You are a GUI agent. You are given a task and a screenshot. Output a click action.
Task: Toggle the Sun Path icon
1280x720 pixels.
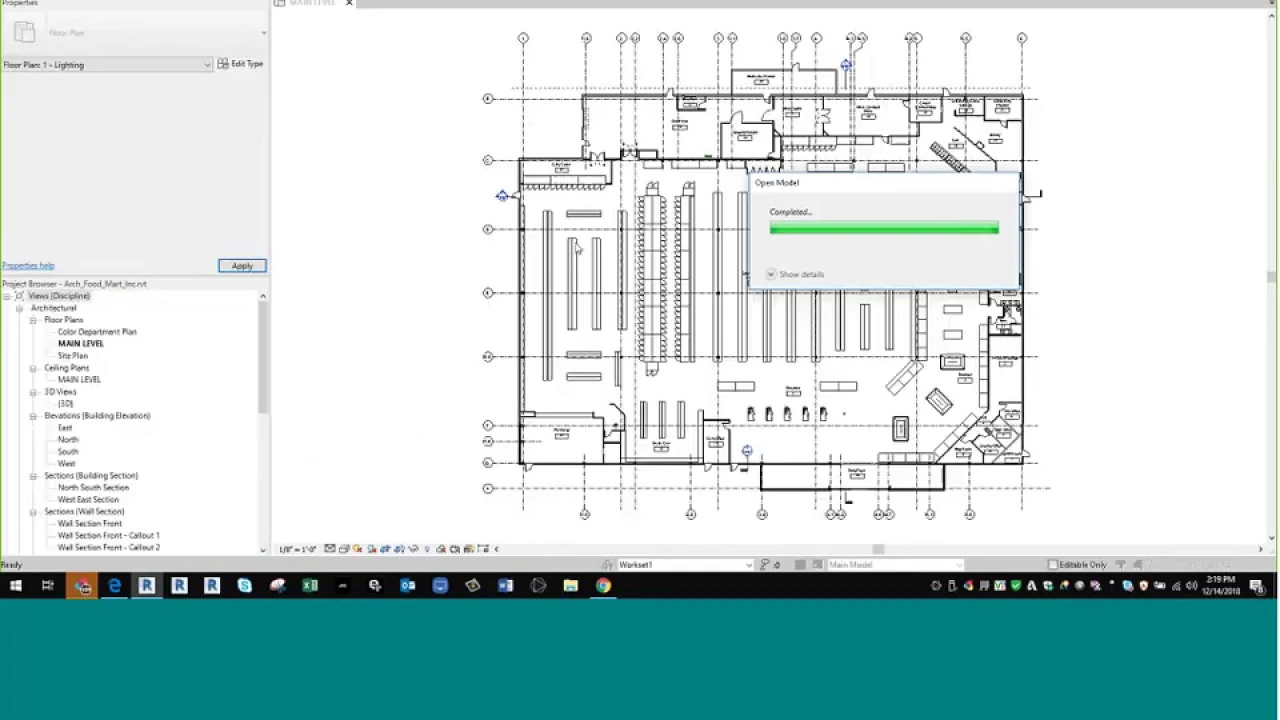358,549
